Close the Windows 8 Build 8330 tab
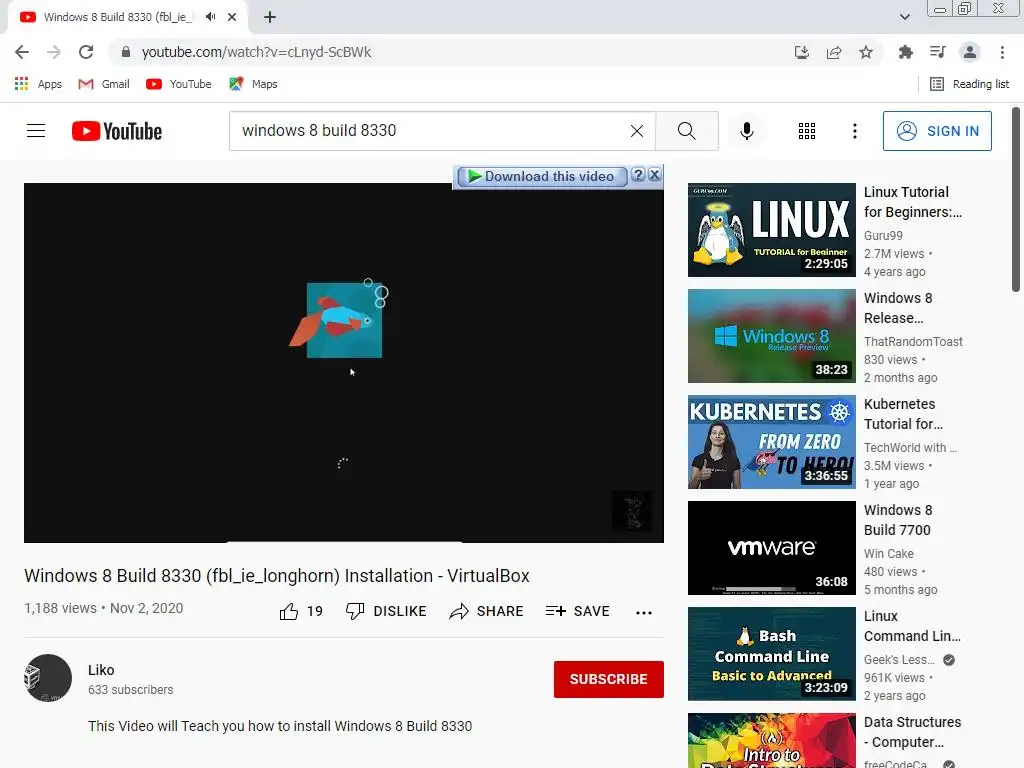Viewport: 1024px width, 768px height. 232,17
